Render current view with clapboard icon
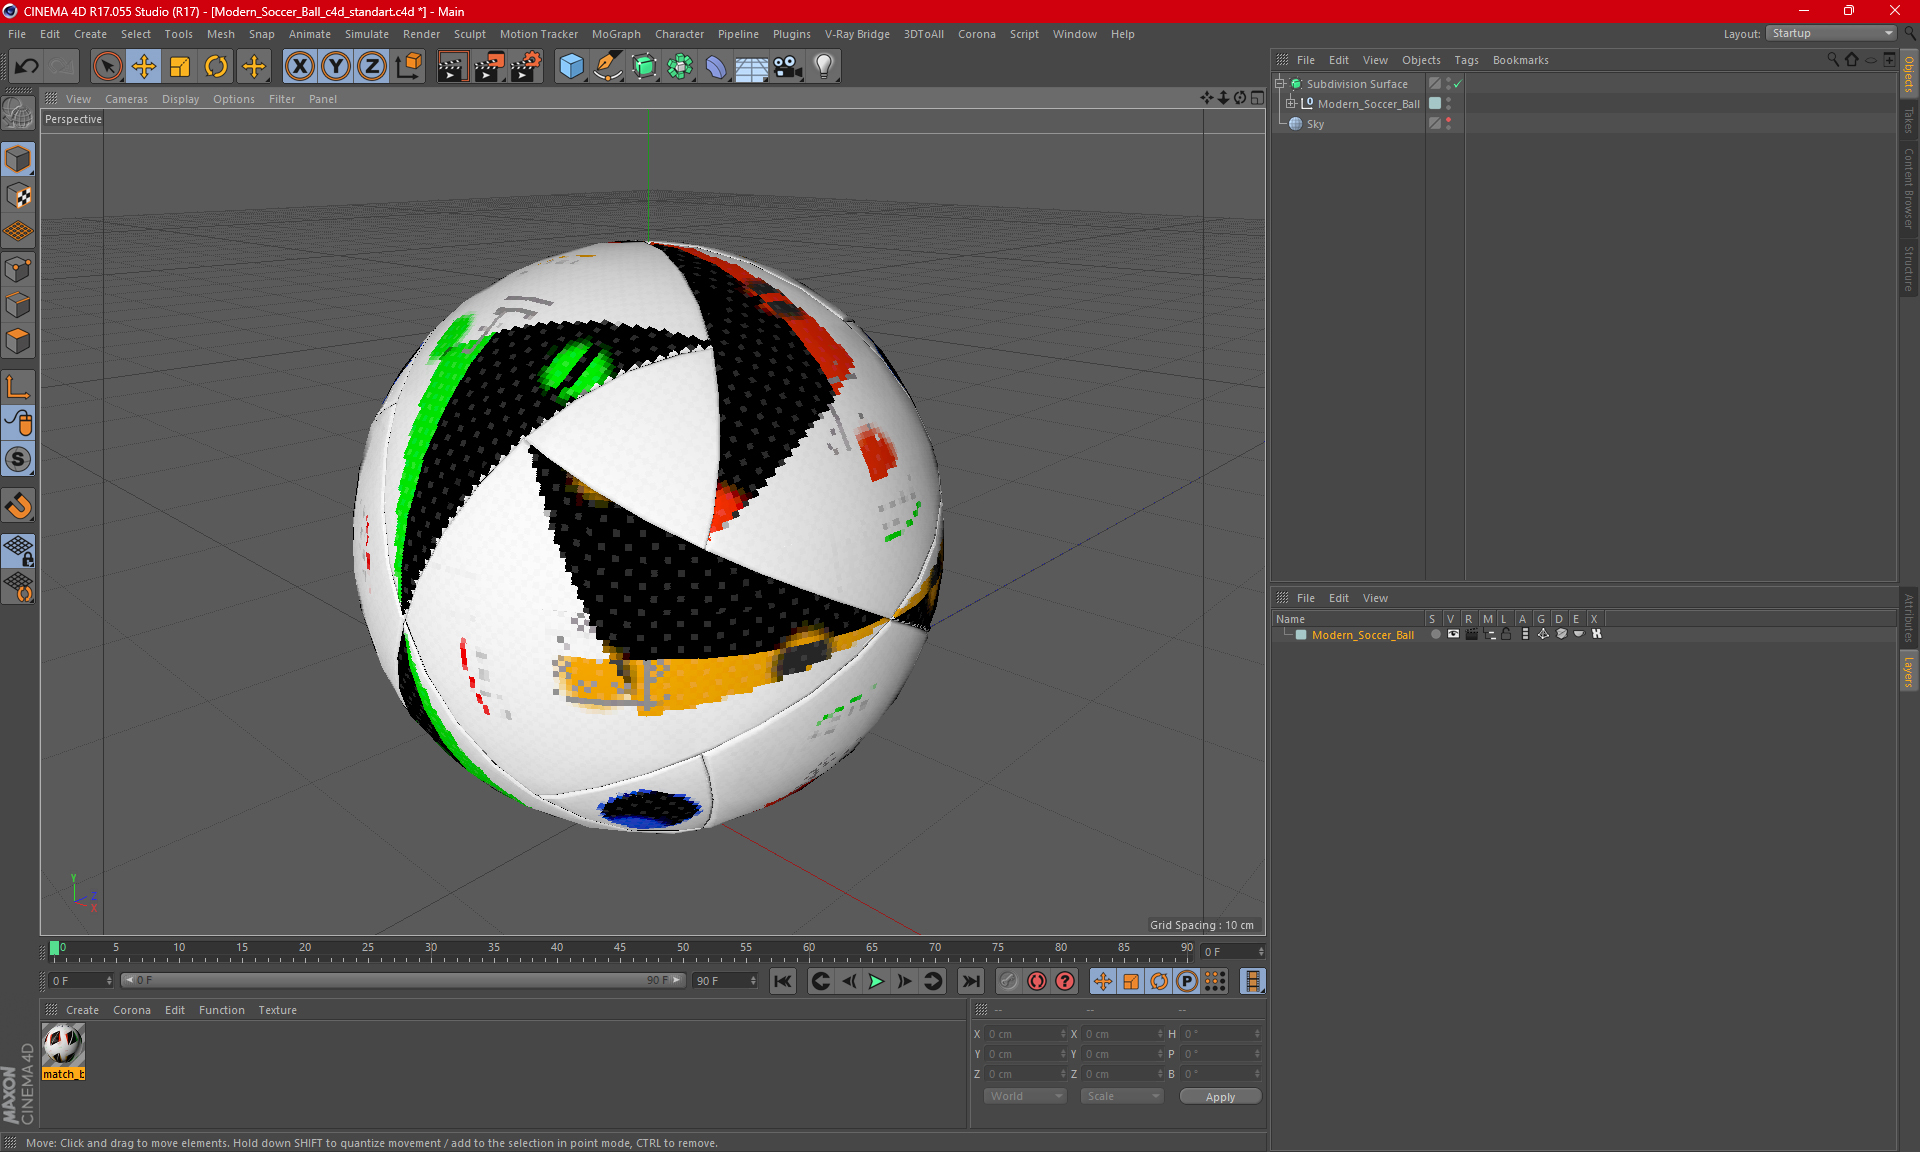 pyautogui.click(x=452, y=67)
